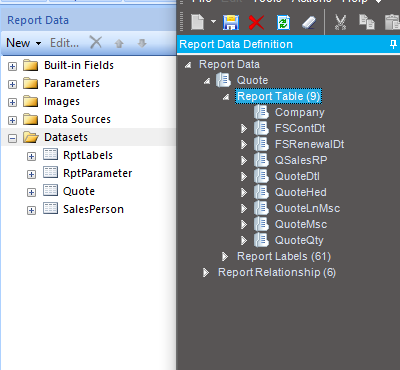Click the QuoteDtl table icon

[261, 176]
